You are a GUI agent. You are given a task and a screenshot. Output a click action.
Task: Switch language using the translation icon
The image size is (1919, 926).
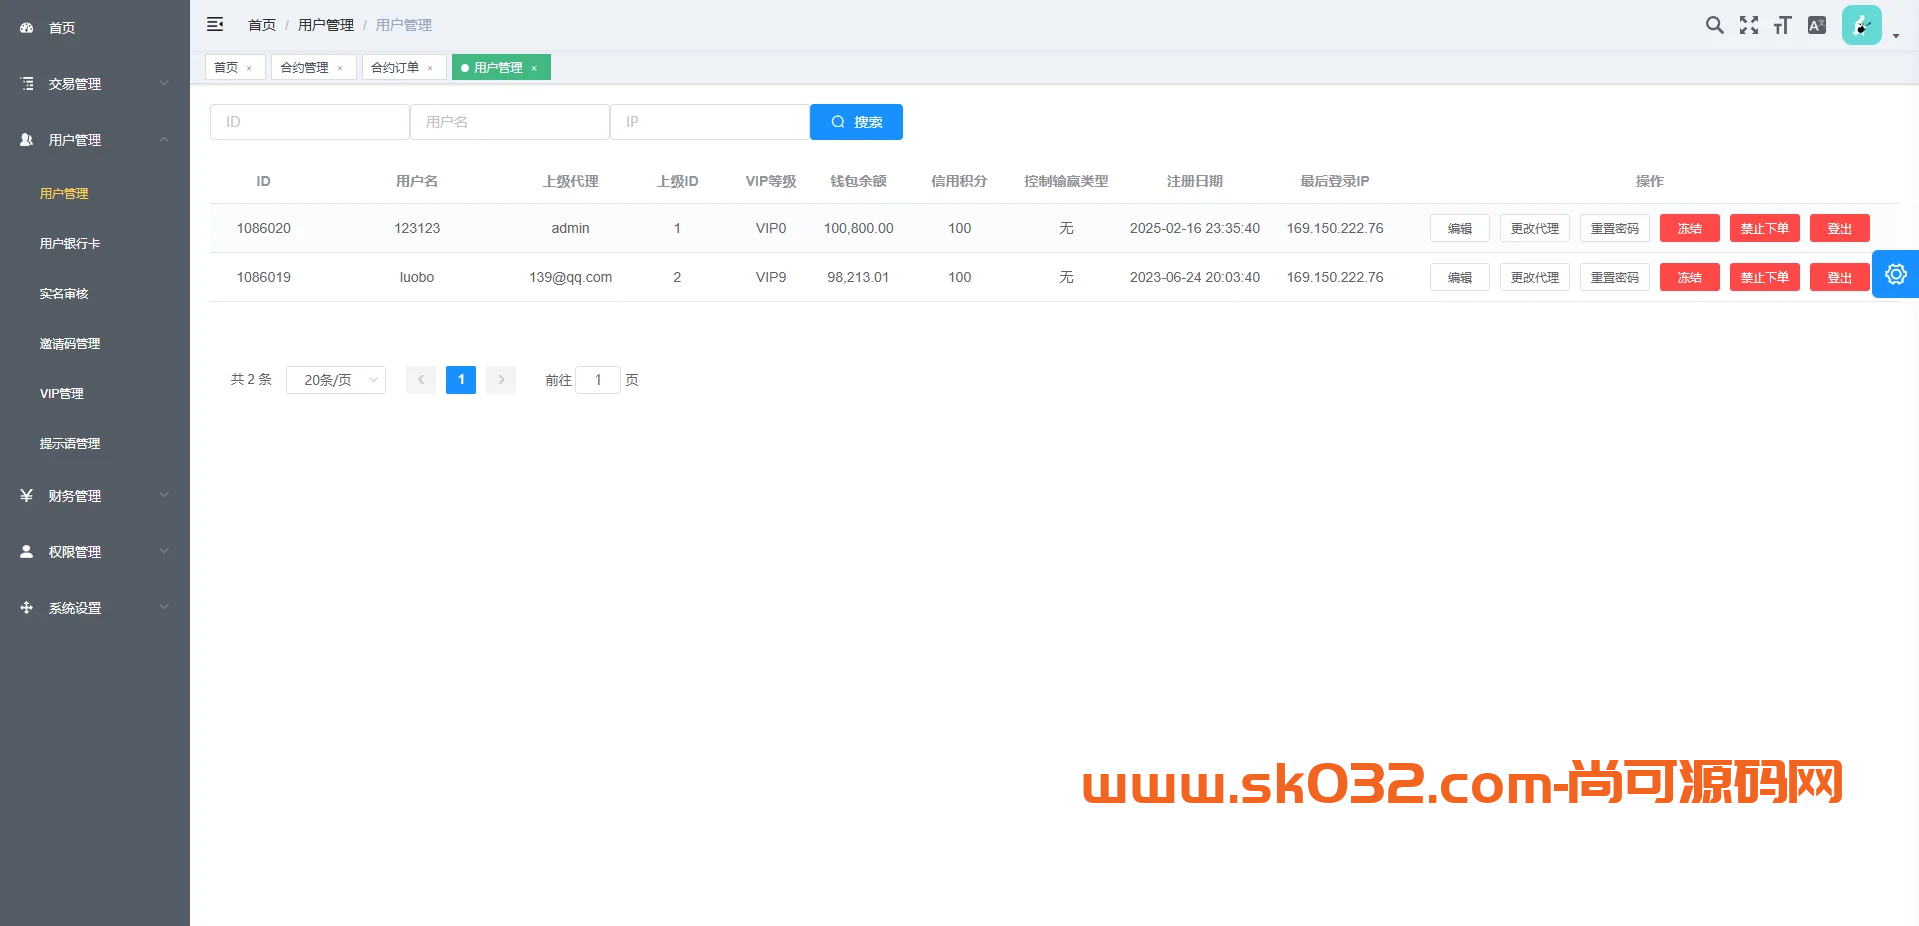(1816, 25)
